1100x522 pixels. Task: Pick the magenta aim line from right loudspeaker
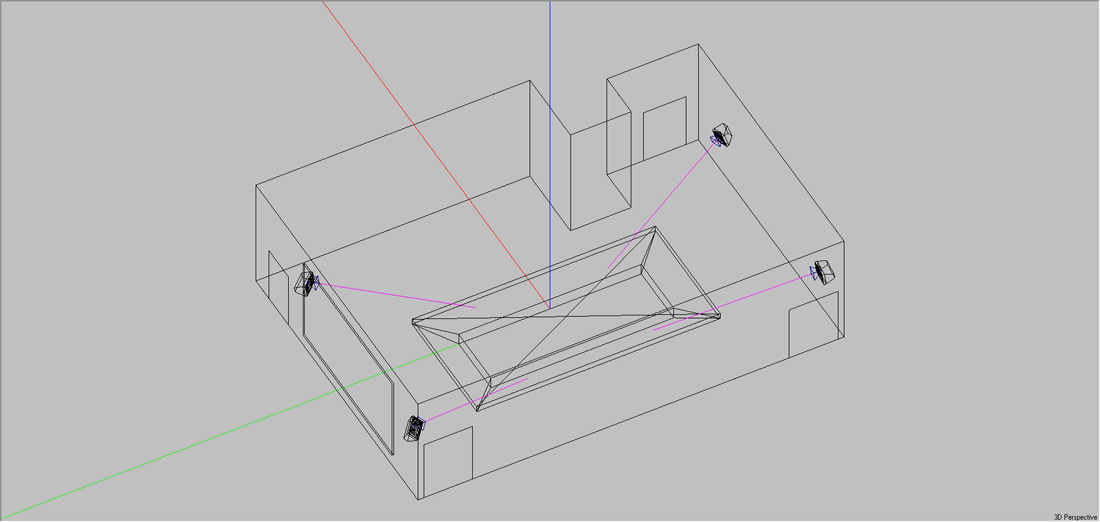pos(760,297)
